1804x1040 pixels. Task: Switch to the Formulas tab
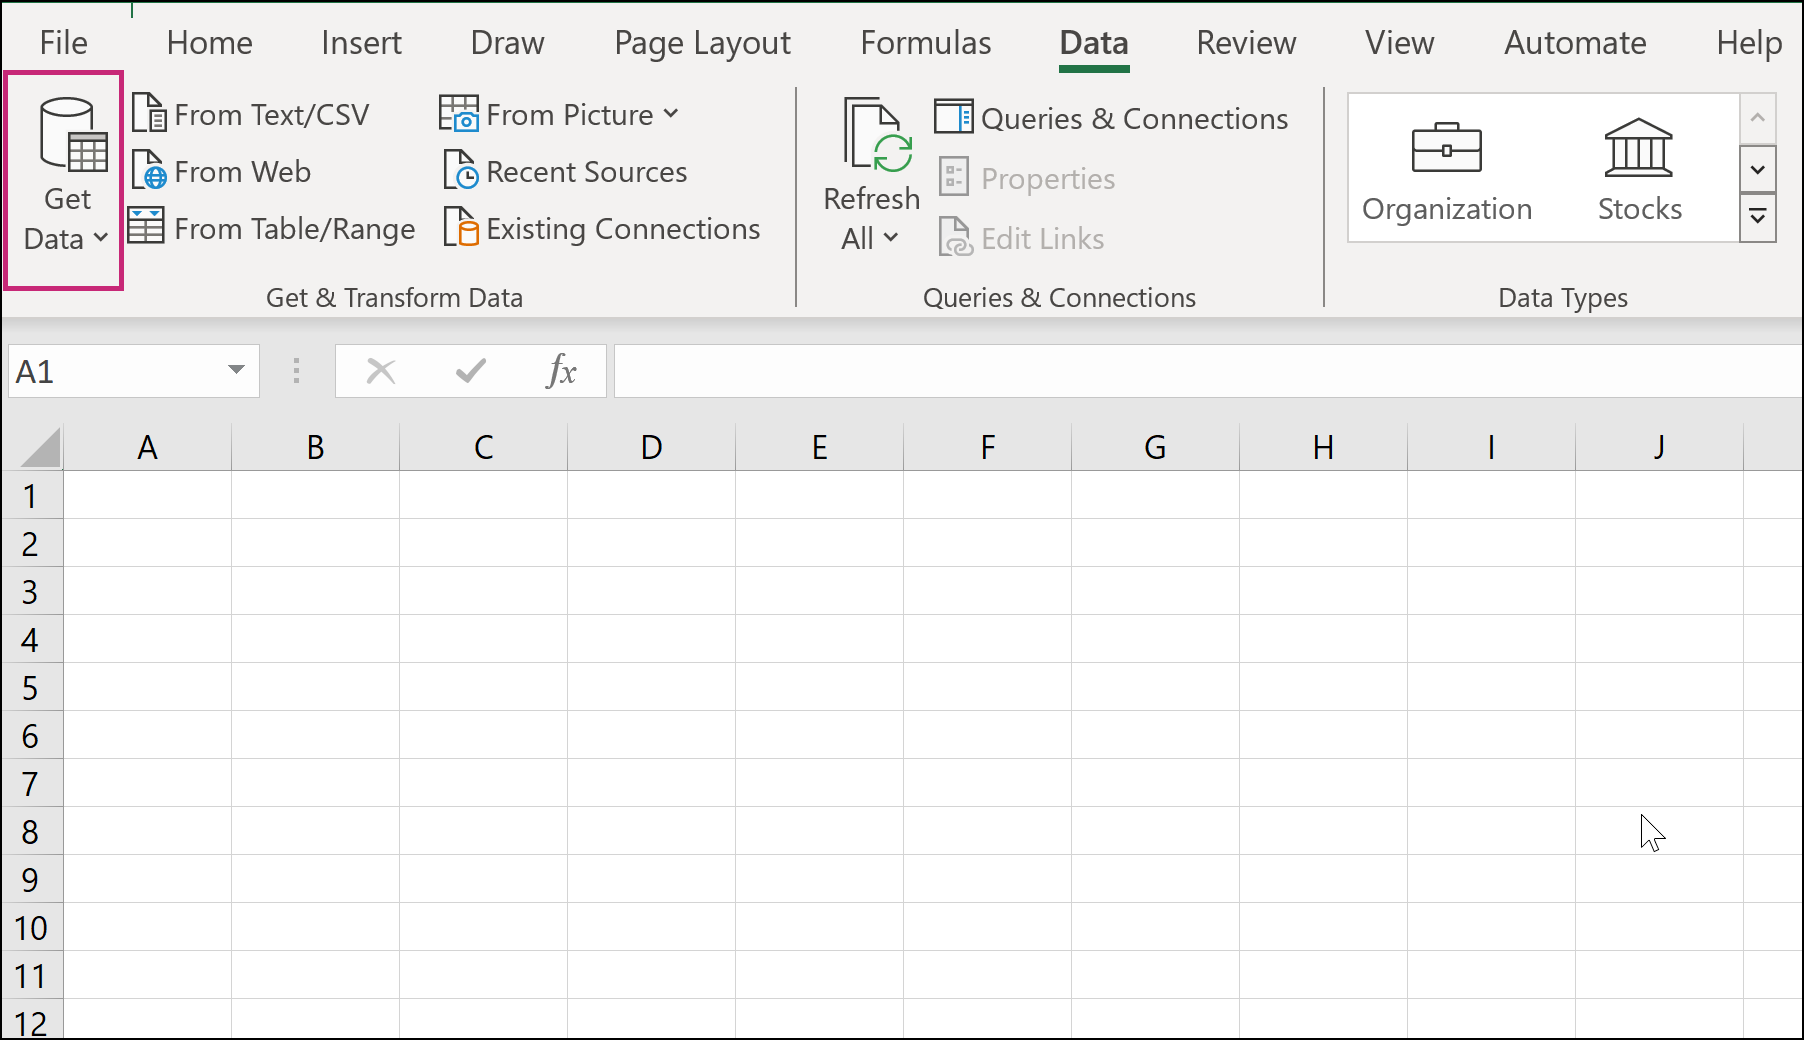(925, 43)
